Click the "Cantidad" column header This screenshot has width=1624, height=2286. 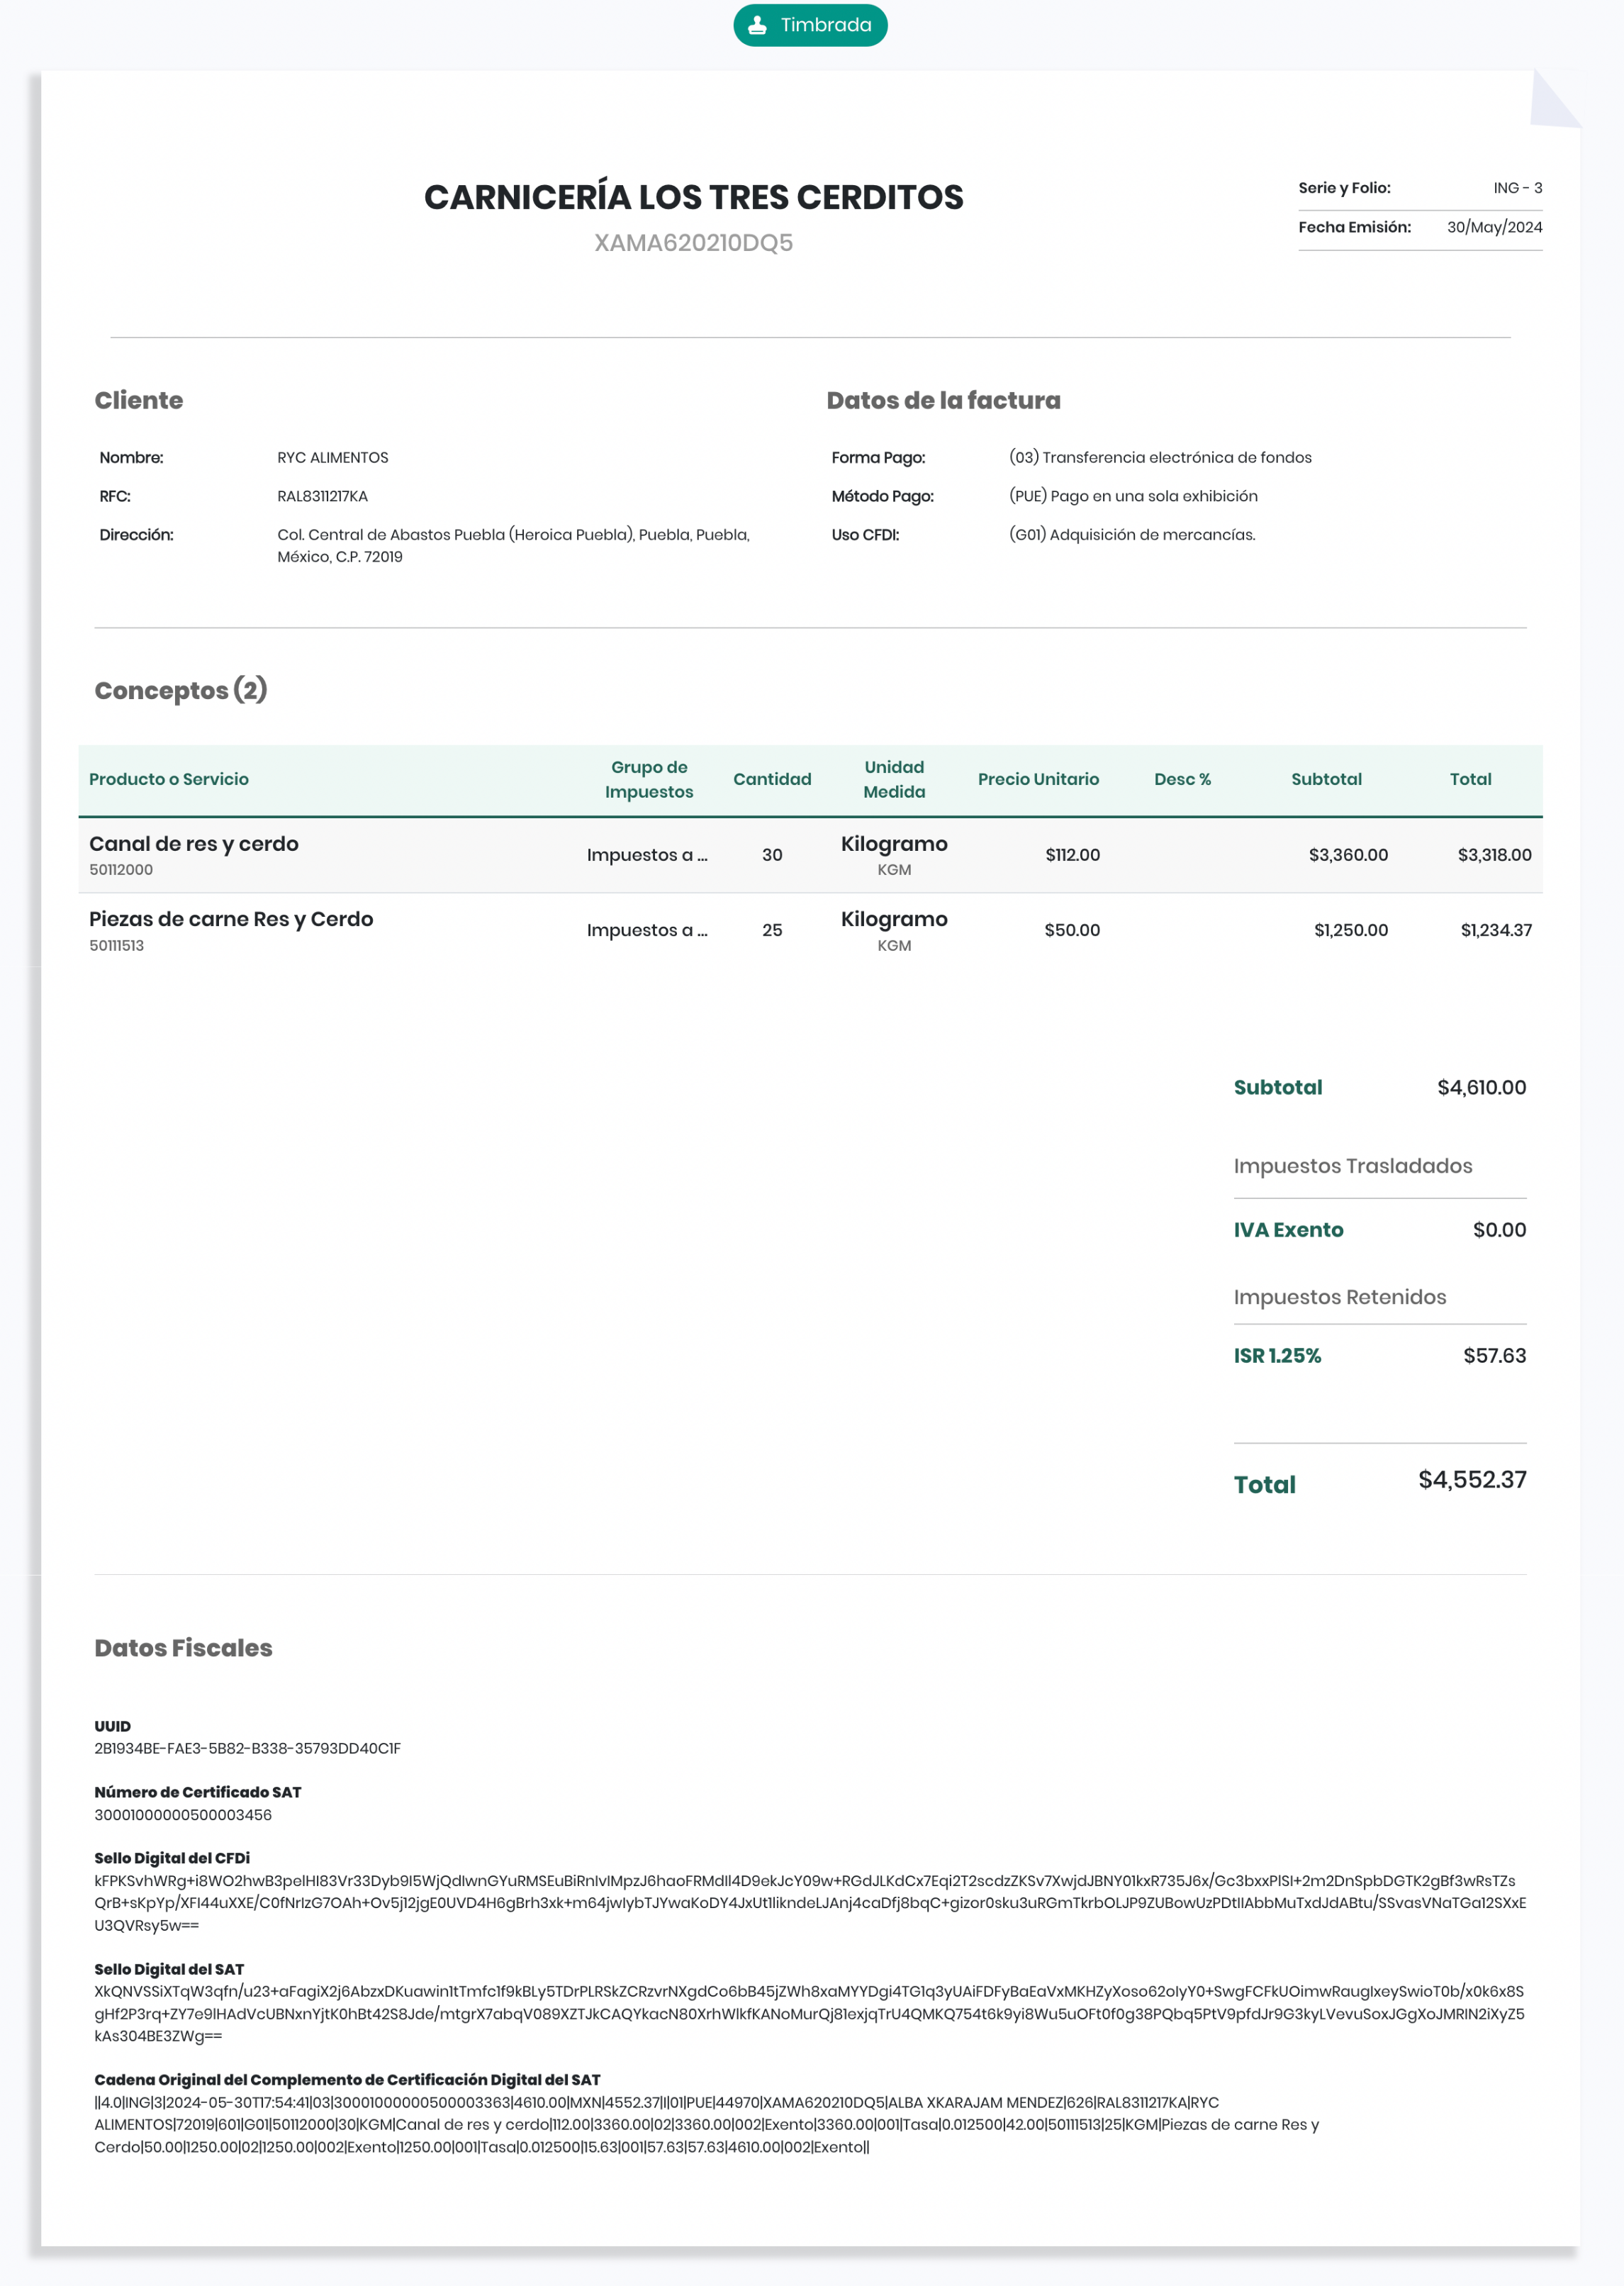pyautogui.click(x=772, y=779)
